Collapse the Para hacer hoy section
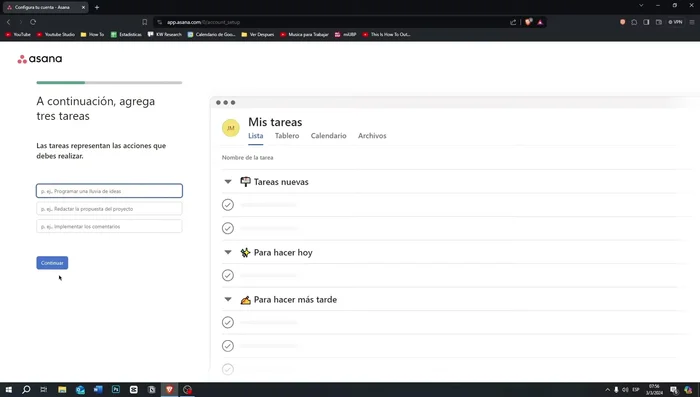 click(x=228, y=252)
